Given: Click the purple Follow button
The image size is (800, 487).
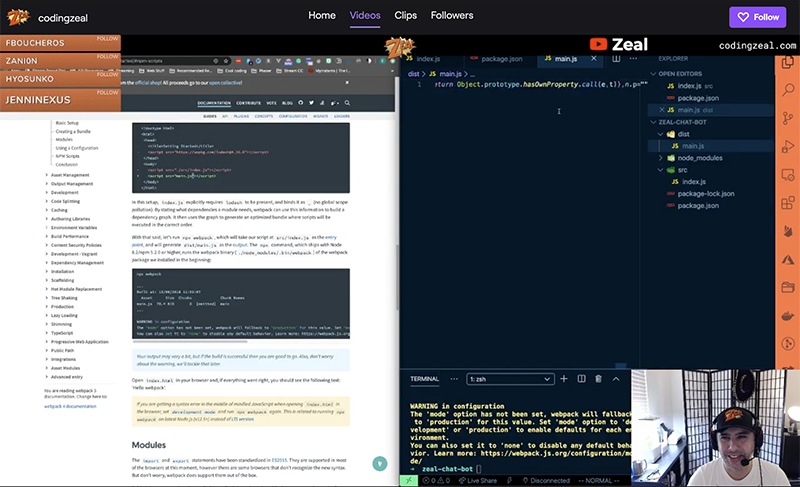Looking at the screenshot, I should [758, 17].
